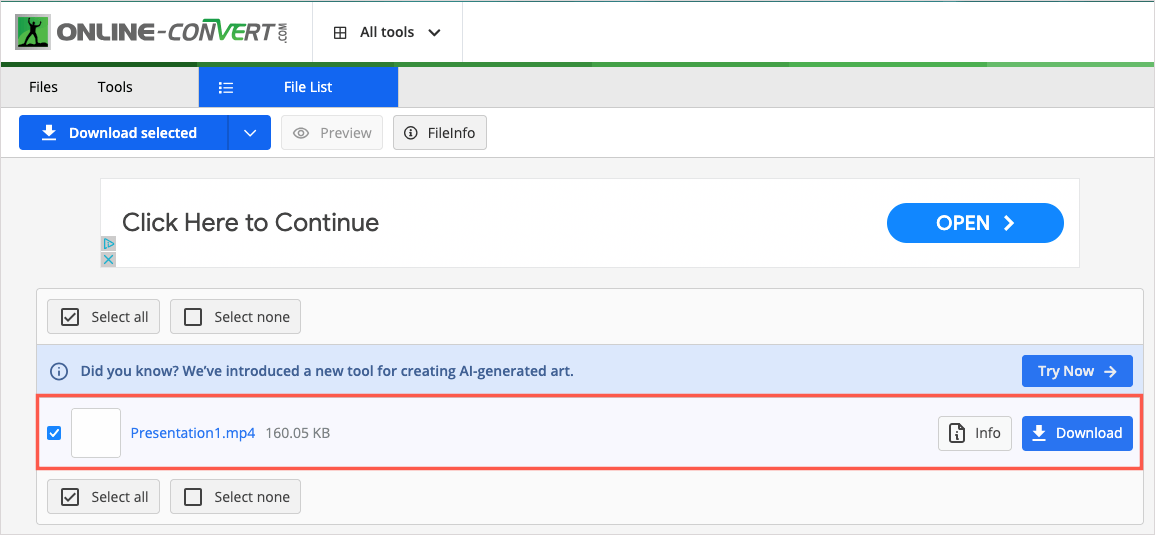Click the Online-Convert logo icon
This screenshot has width=1155, height=535.
32,32
